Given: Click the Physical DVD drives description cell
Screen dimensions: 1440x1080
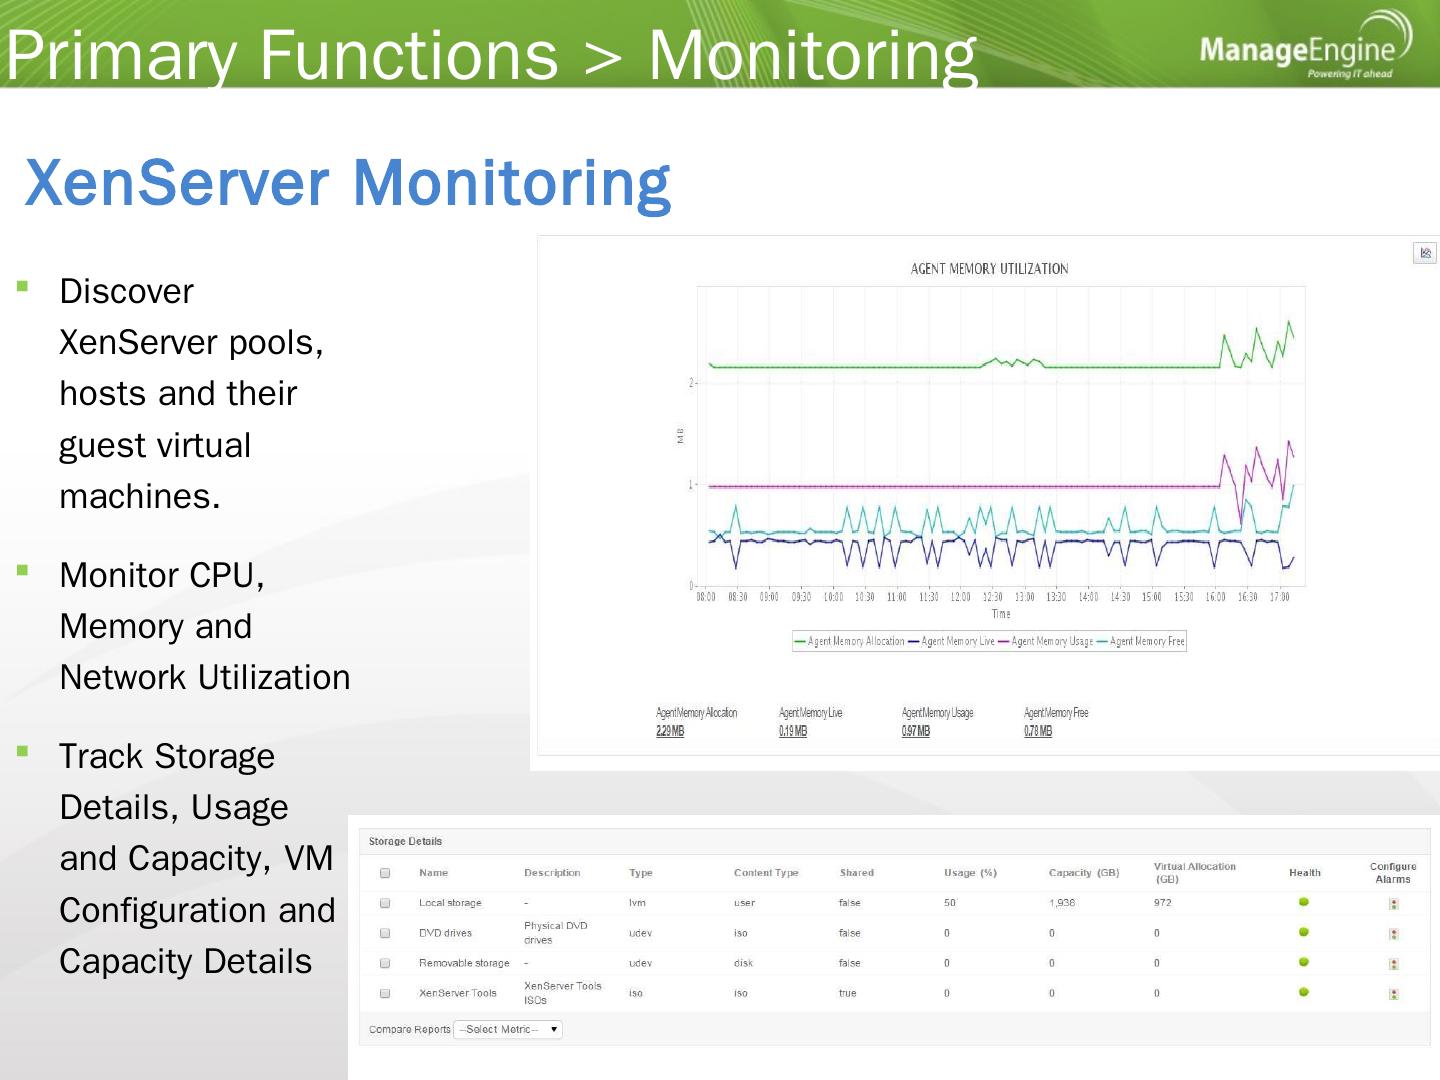Looking at the screenshot, I should [556, 933].
